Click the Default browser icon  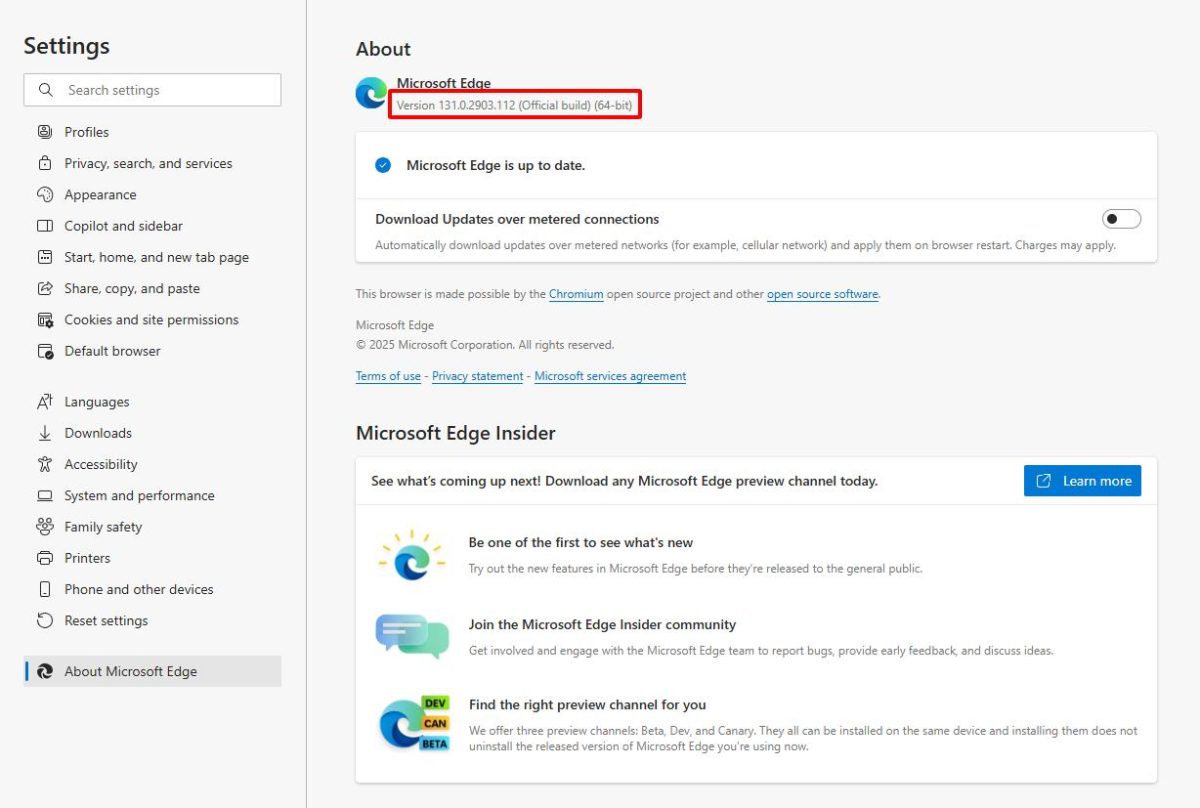[44, 351]
